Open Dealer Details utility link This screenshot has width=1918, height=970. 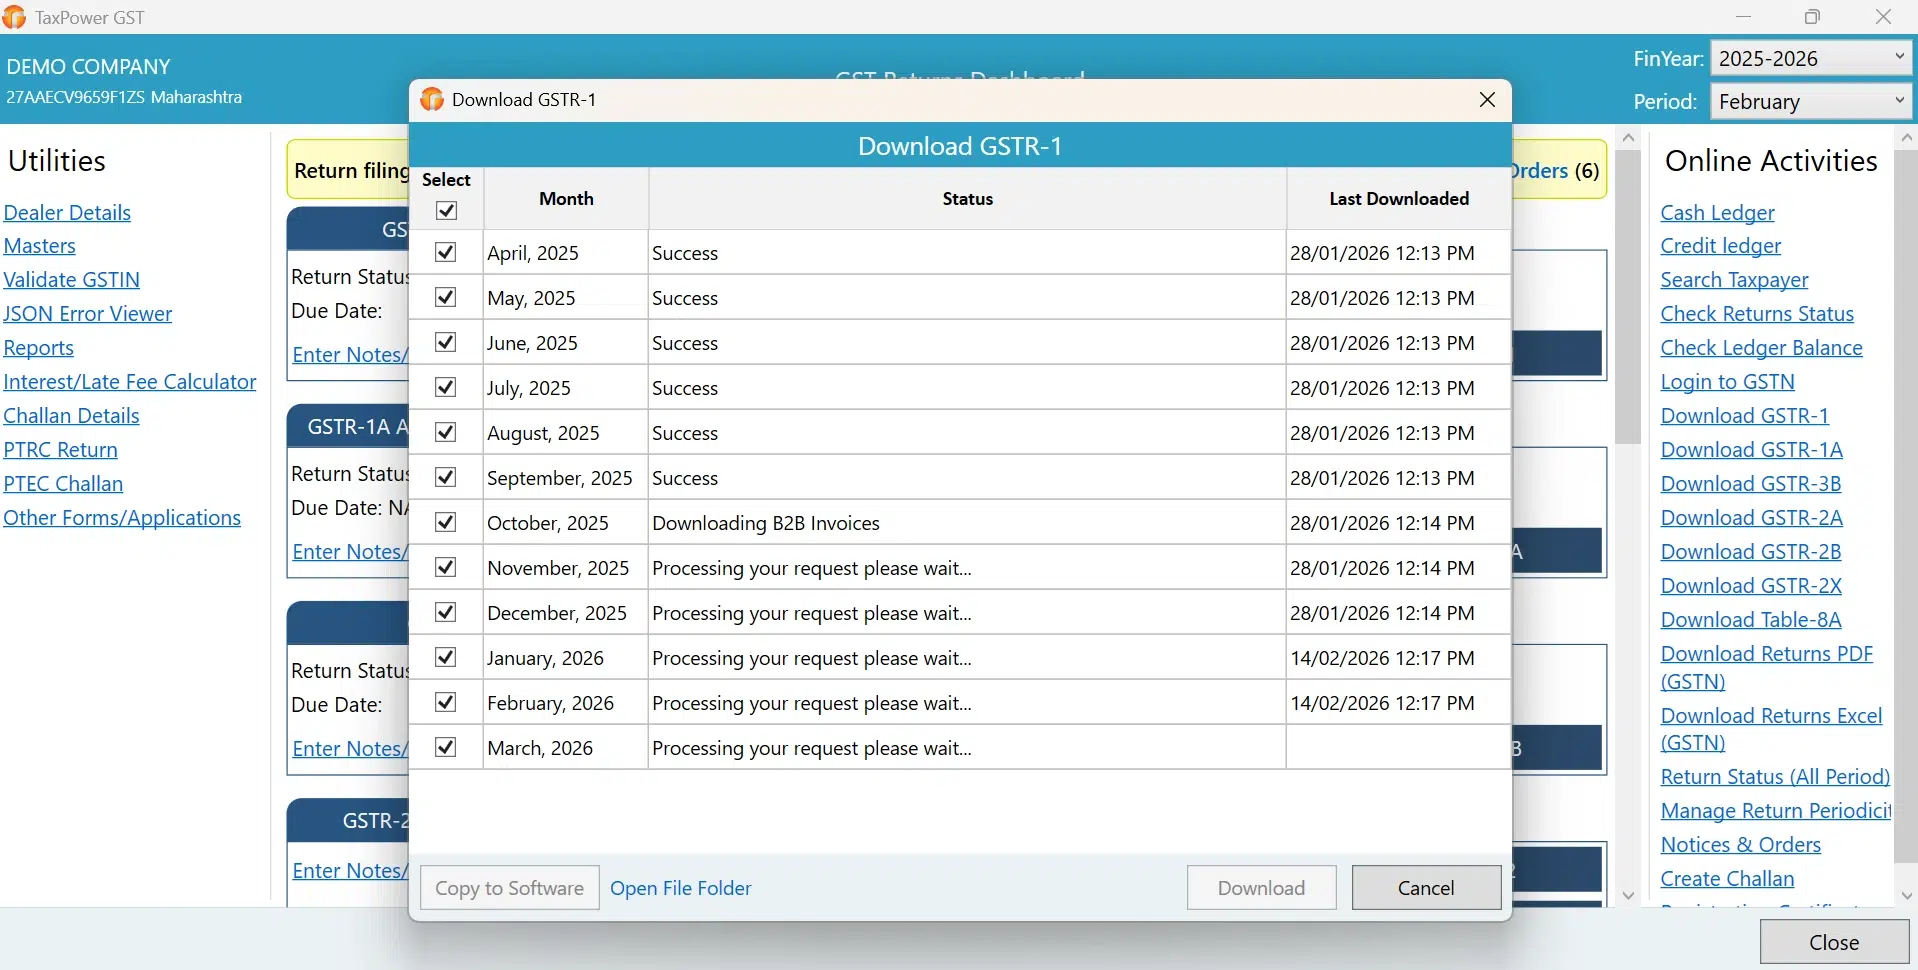click(x=67, y=213)
